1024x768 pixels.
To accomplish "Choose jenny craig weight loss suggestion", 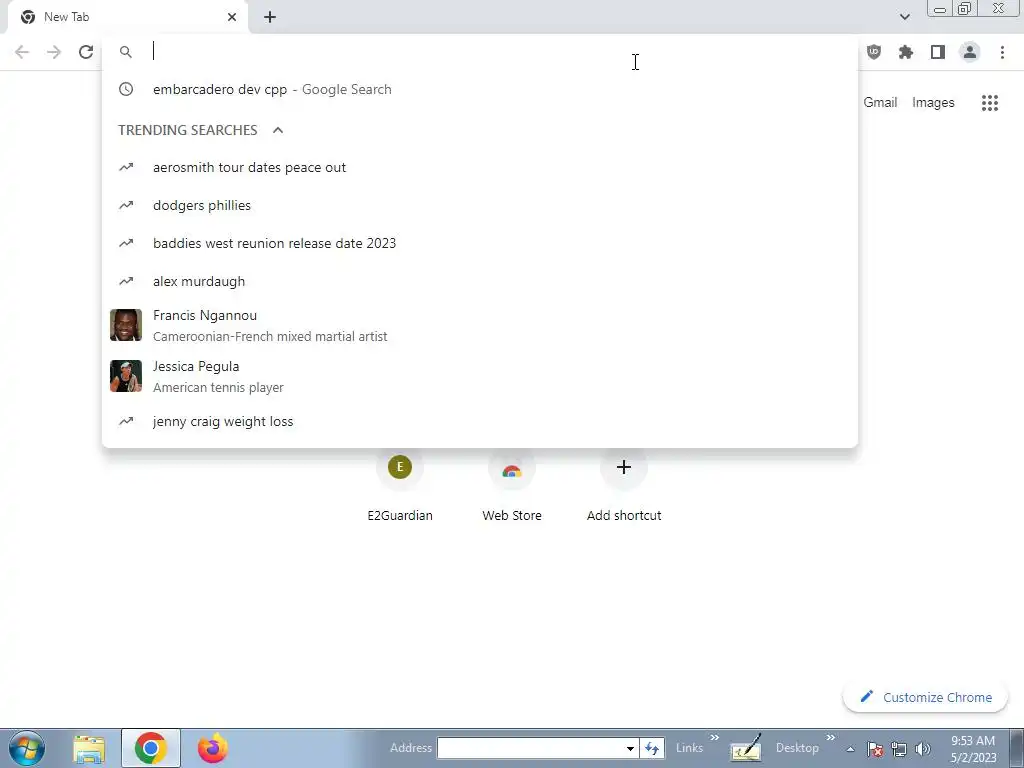I will 480,422.
